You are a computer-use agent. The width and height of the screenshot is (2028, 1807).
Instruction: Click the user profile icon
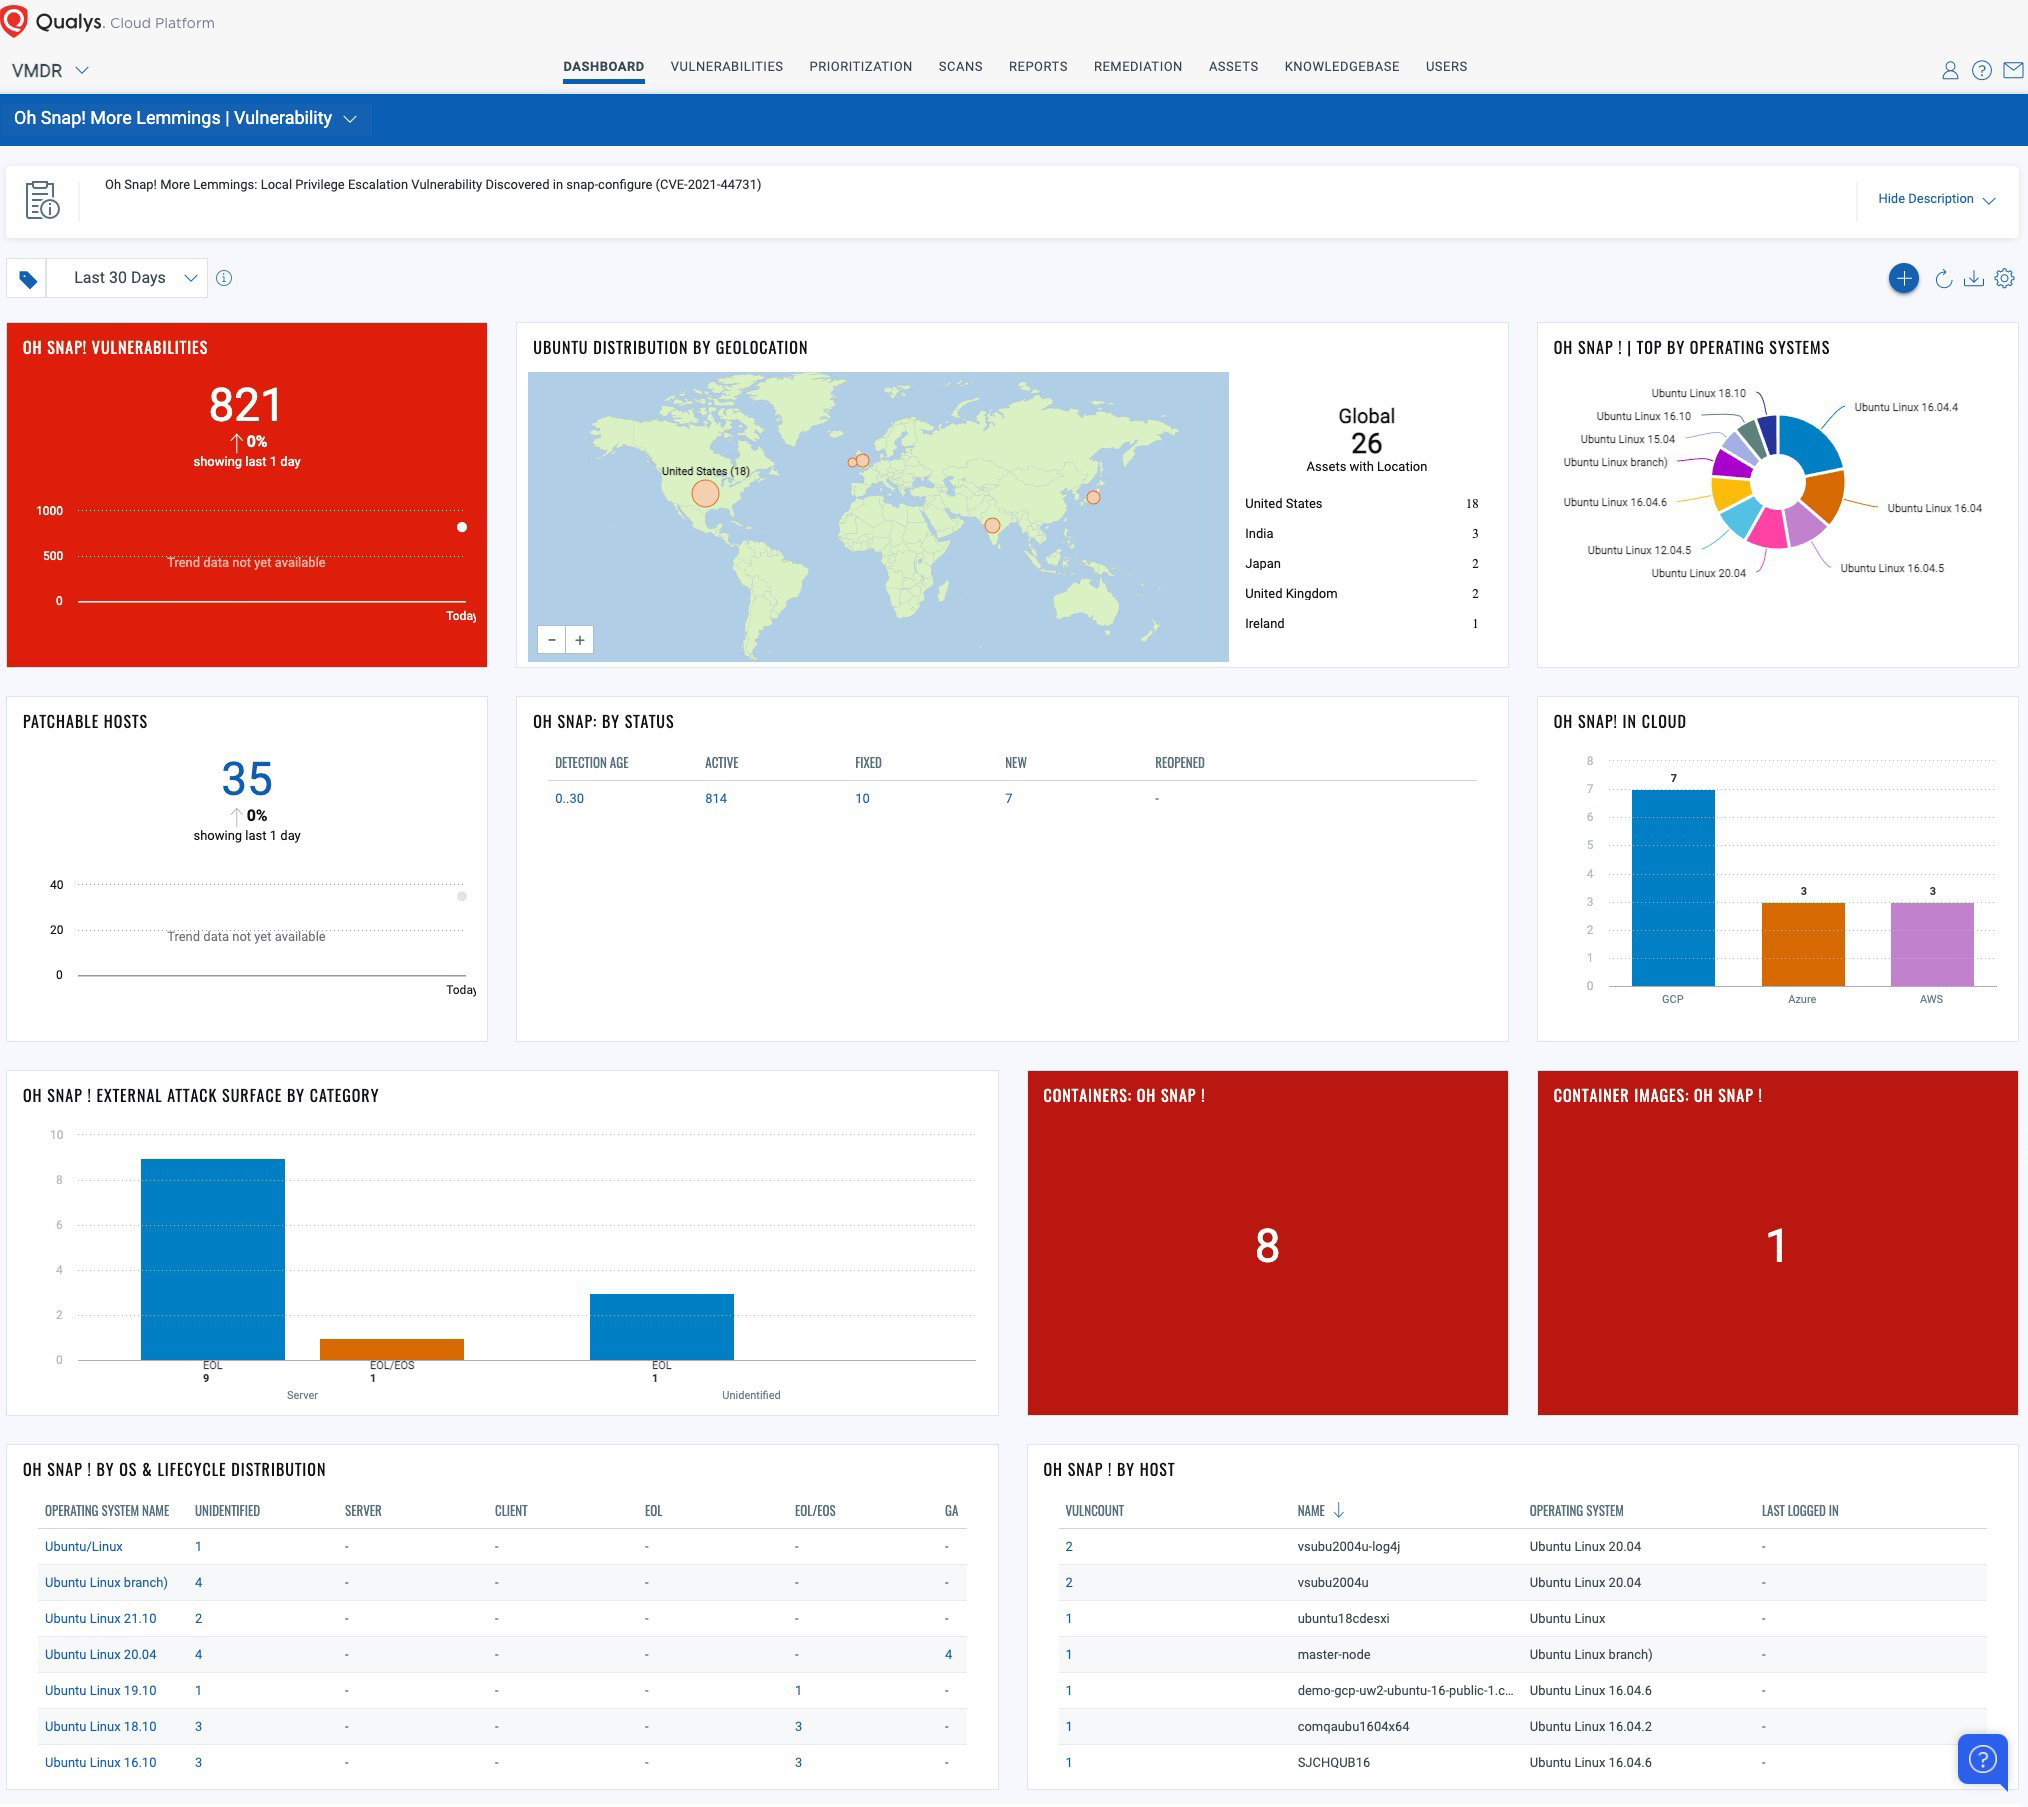tap(1949, 70)
